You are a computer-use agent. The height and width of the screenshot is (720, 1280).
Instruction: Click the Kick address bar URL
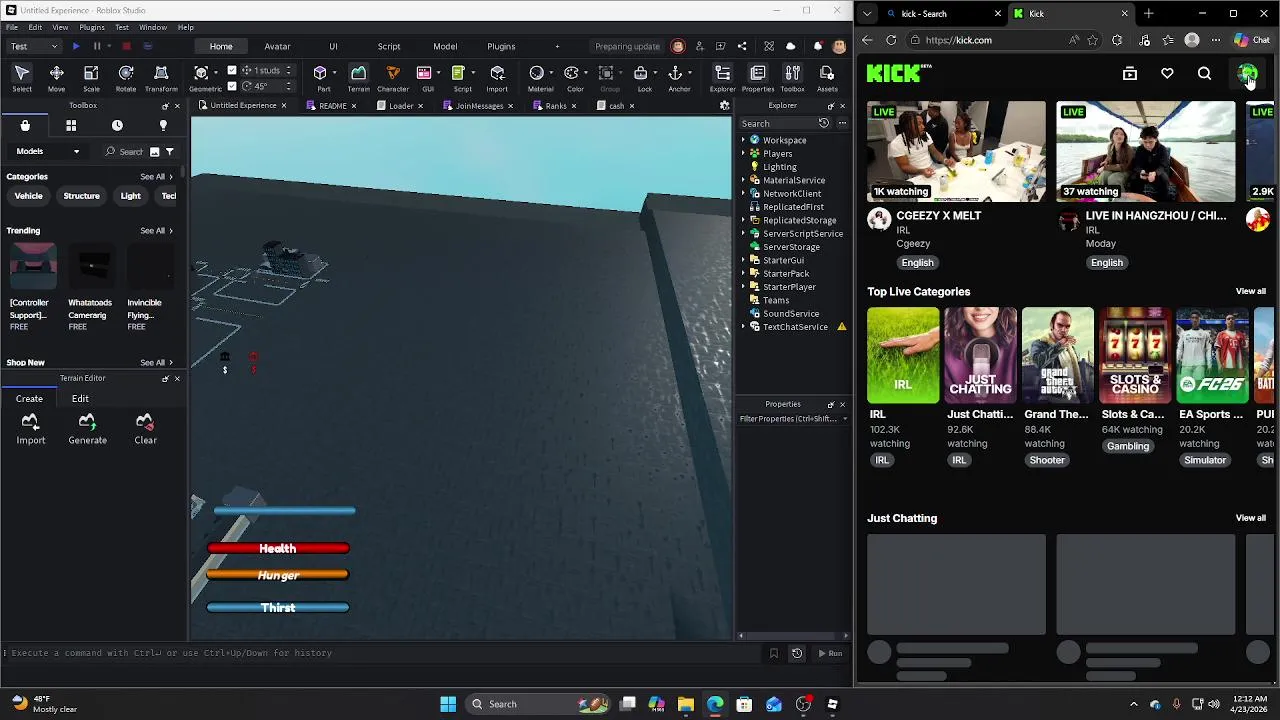(x=958, y=40)
